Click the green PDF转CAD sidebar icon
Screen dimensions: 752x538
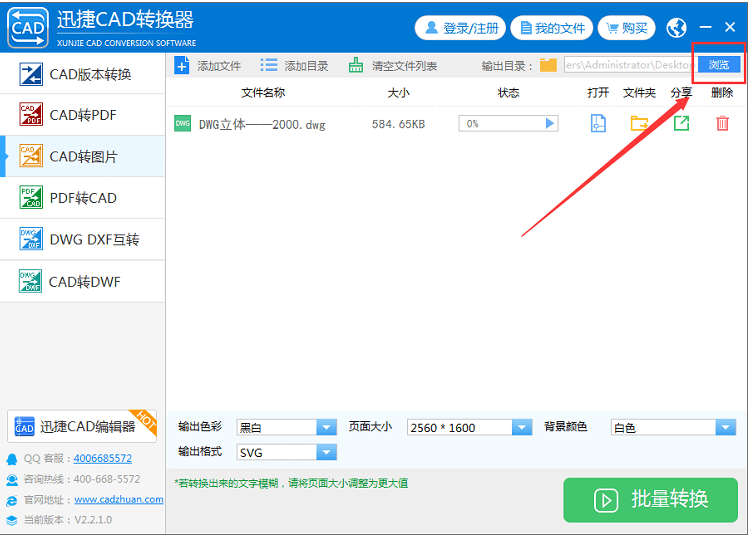31,197
